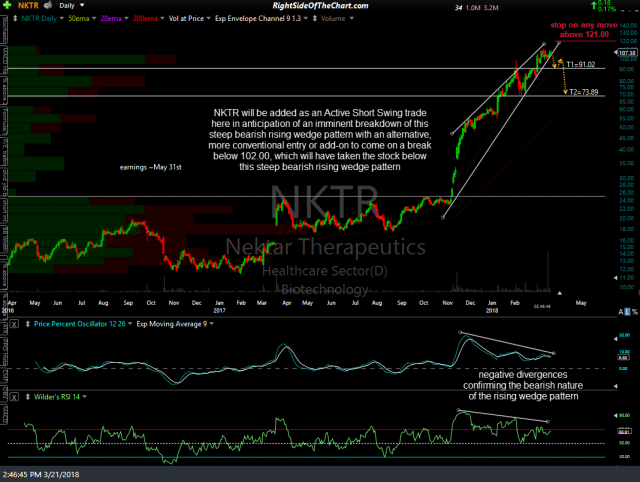Screen dimensions: 640x482
Task: Click the 6.60 PPO value label
Action: (623, 358)
